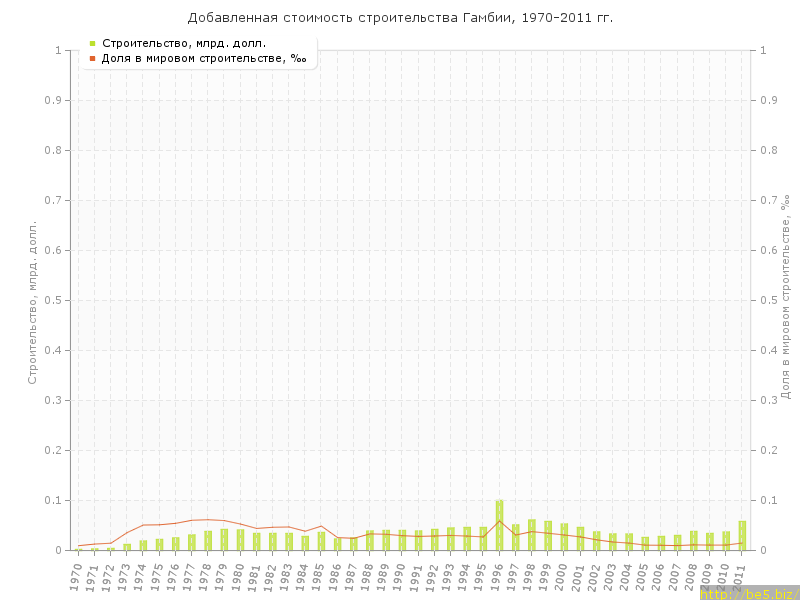Click the 2011 label on the x-axis
The image size is (800, 600).
[740, 577]
